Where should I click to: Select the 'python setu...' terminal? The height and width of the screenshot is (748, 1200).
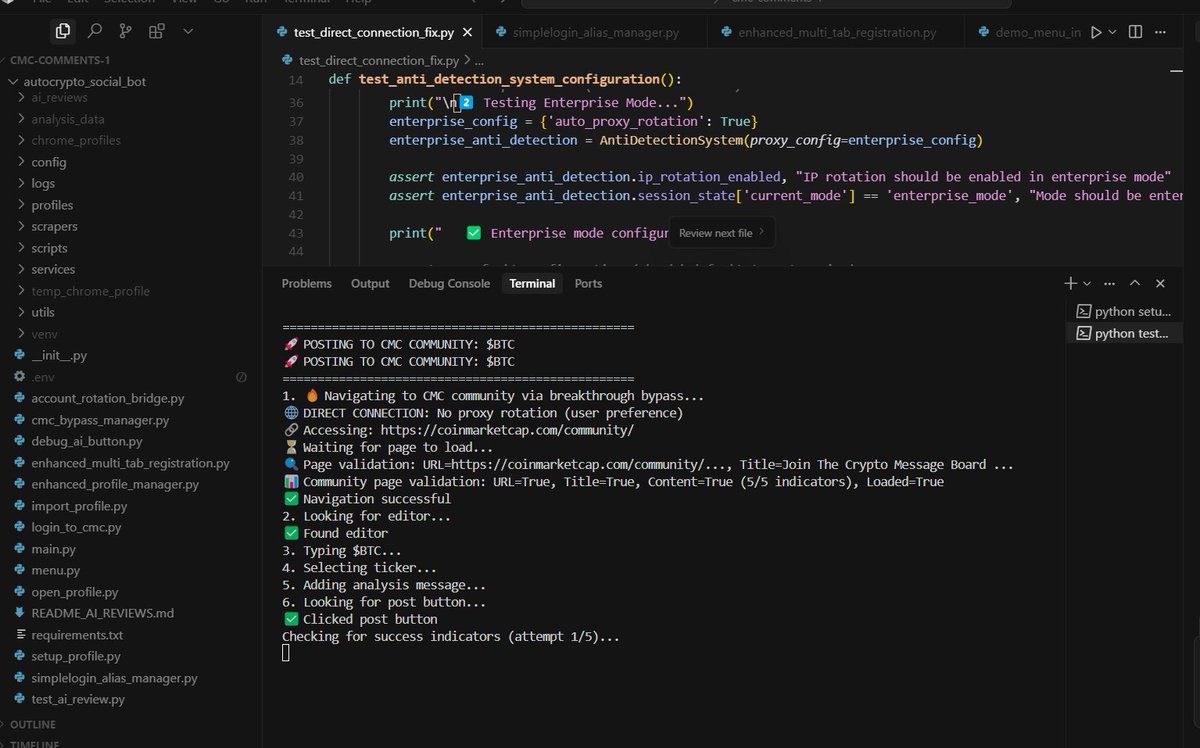click(x=1123, y=311)
